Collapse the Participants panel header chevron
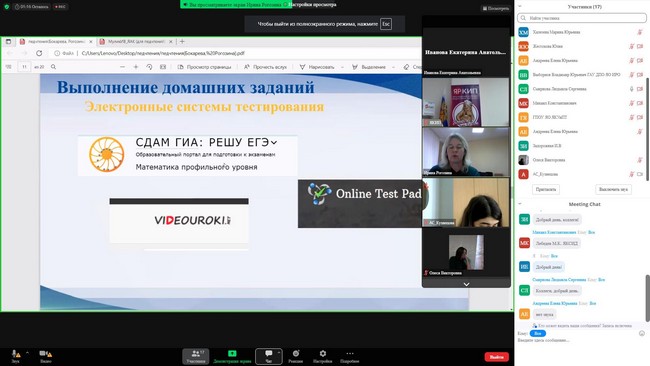Screen dimensions: 650x366 click(520, 6)
